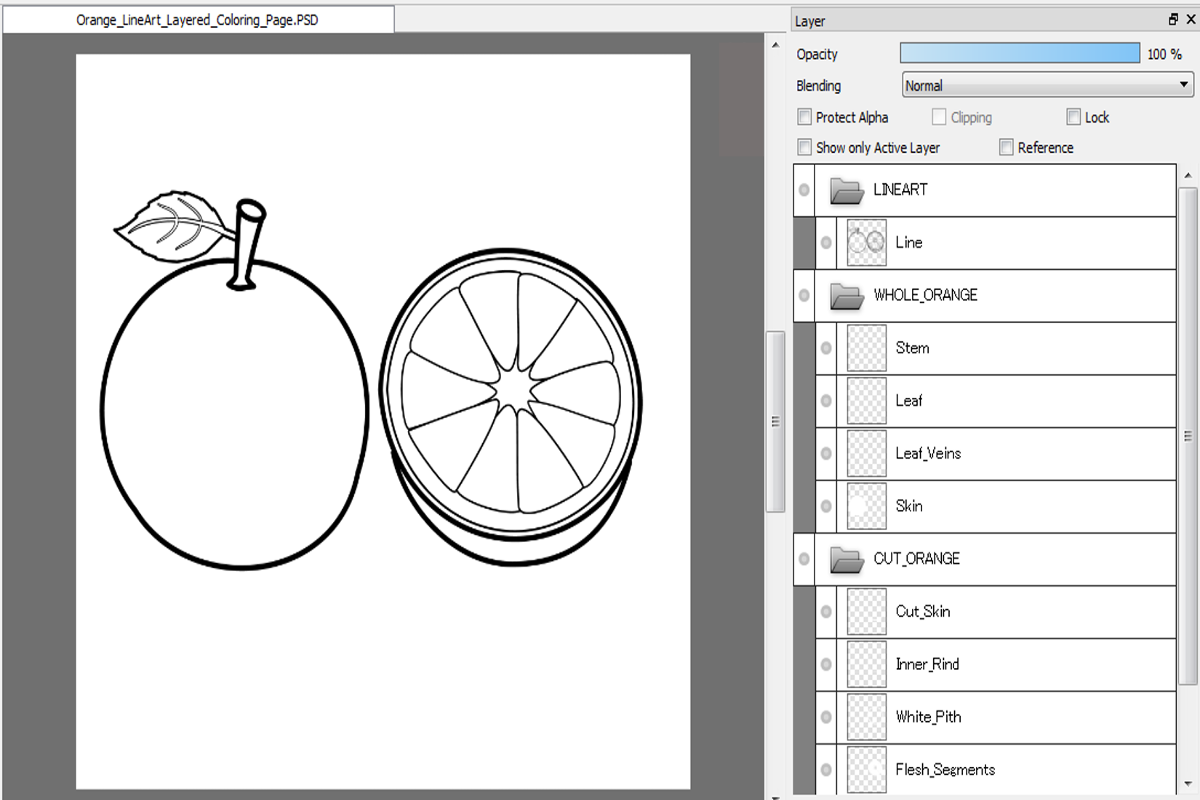Close the Layer panel
This screenshot has width=1200, height=800.
1189,20
